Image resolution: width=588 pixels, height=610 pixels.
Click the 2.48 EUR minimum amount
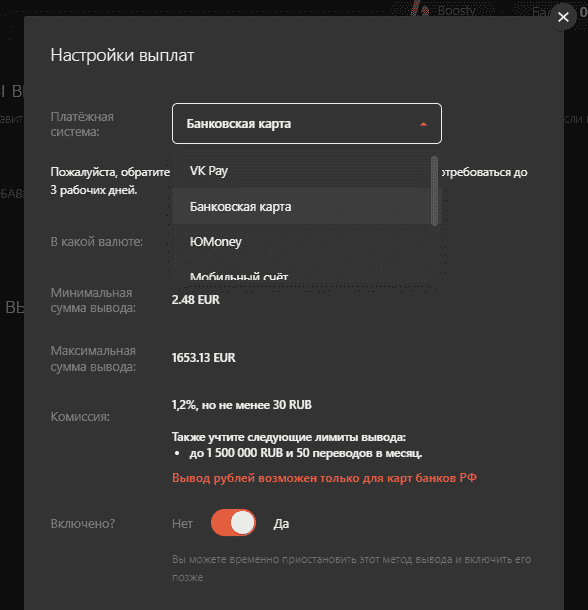[x=196, y=300]
